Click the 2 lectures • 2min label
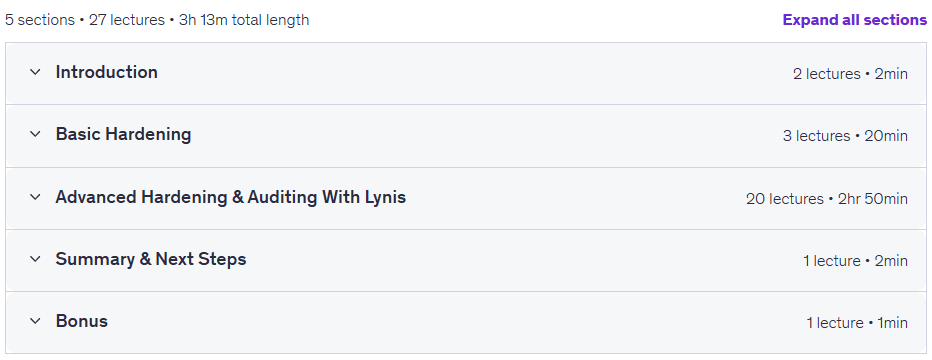Image resolution: width=932 pixels, height=360 pixels. pos(850,74)
